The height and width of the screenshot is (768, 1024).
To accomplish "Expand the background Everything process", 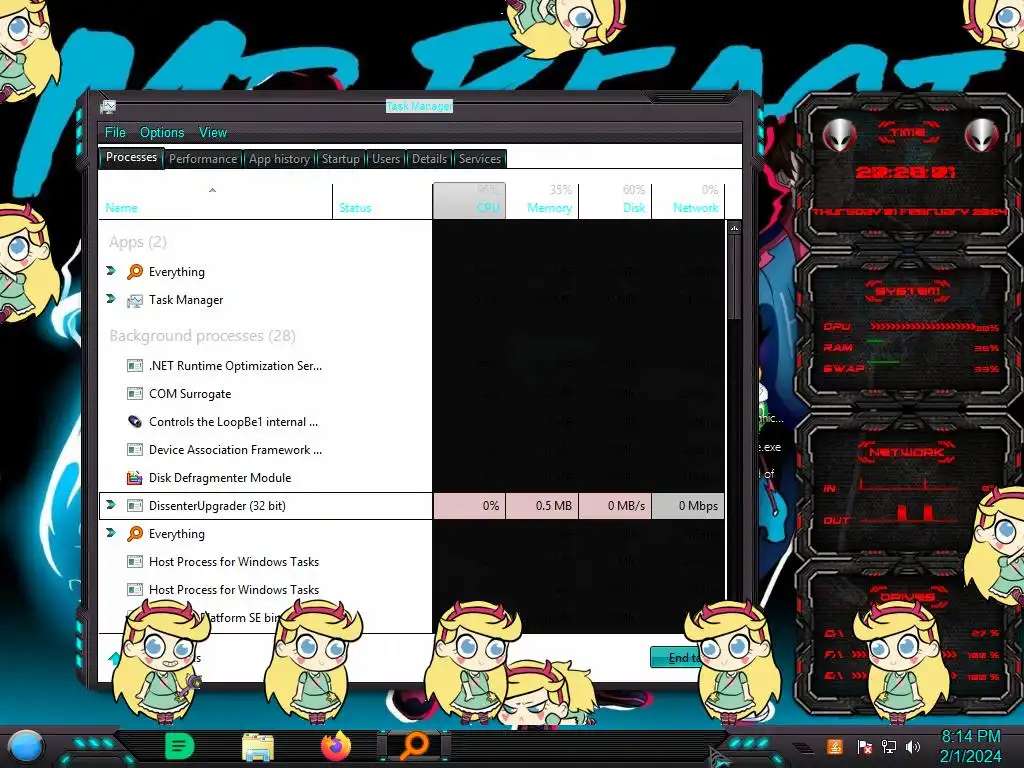I will [111, 532].
